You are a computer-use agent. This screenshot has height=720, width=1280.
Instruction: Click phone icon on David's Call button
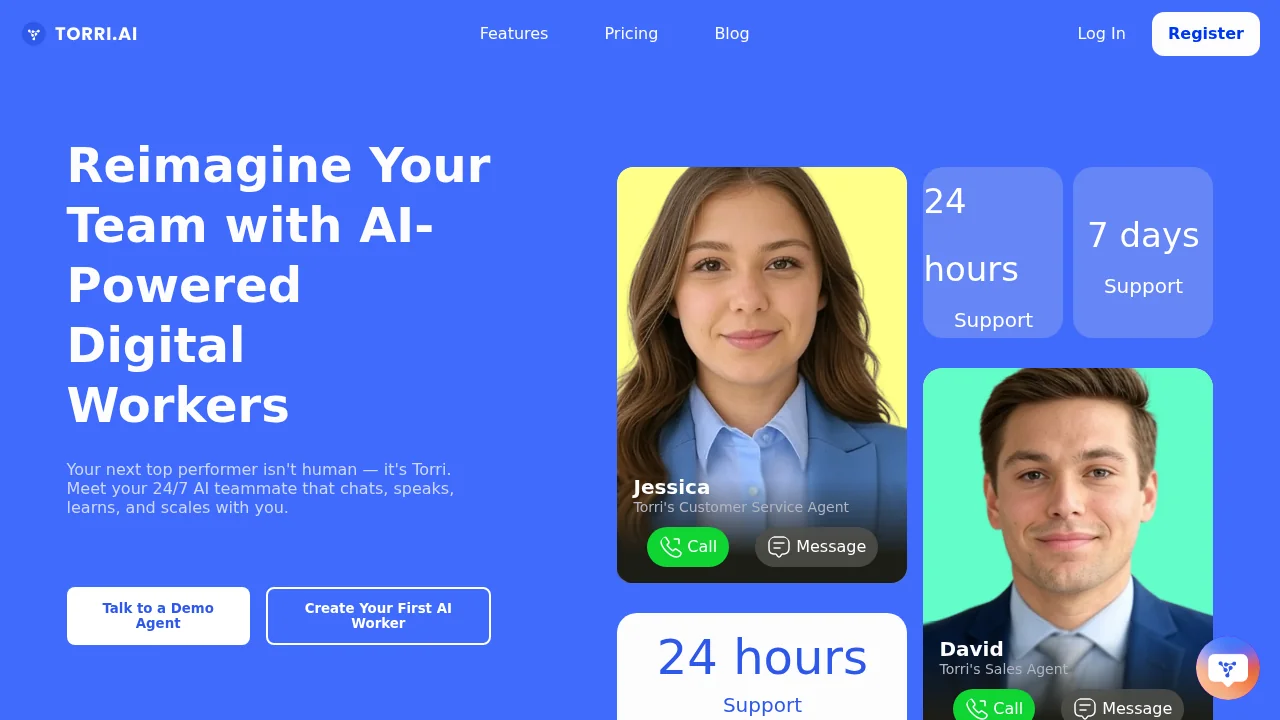coord(976,709)
